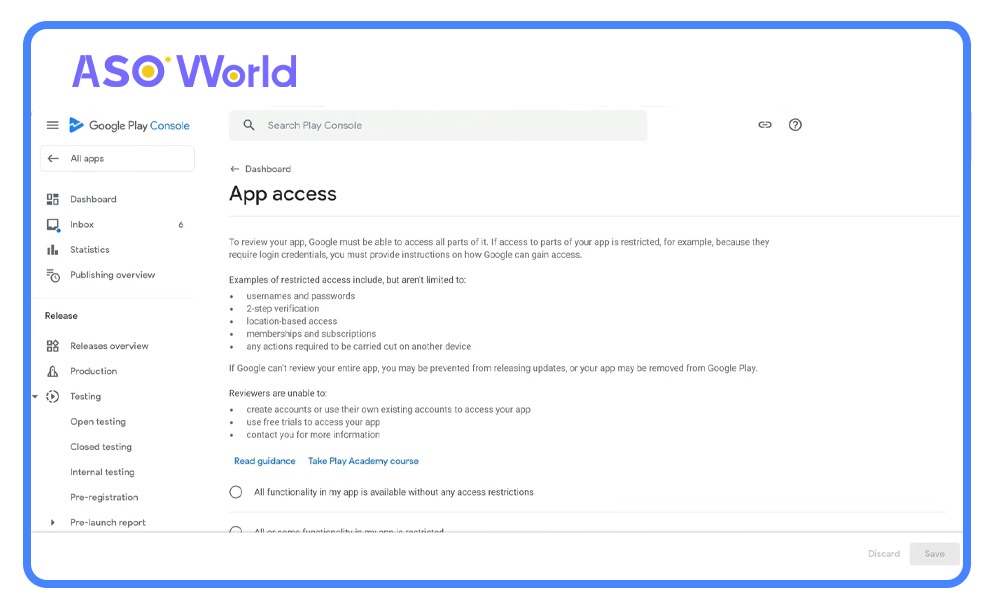Click the 'use free trials' bullet
This screenshot has height=613, width=998.
pyautogui.click(x=313, y=422)
